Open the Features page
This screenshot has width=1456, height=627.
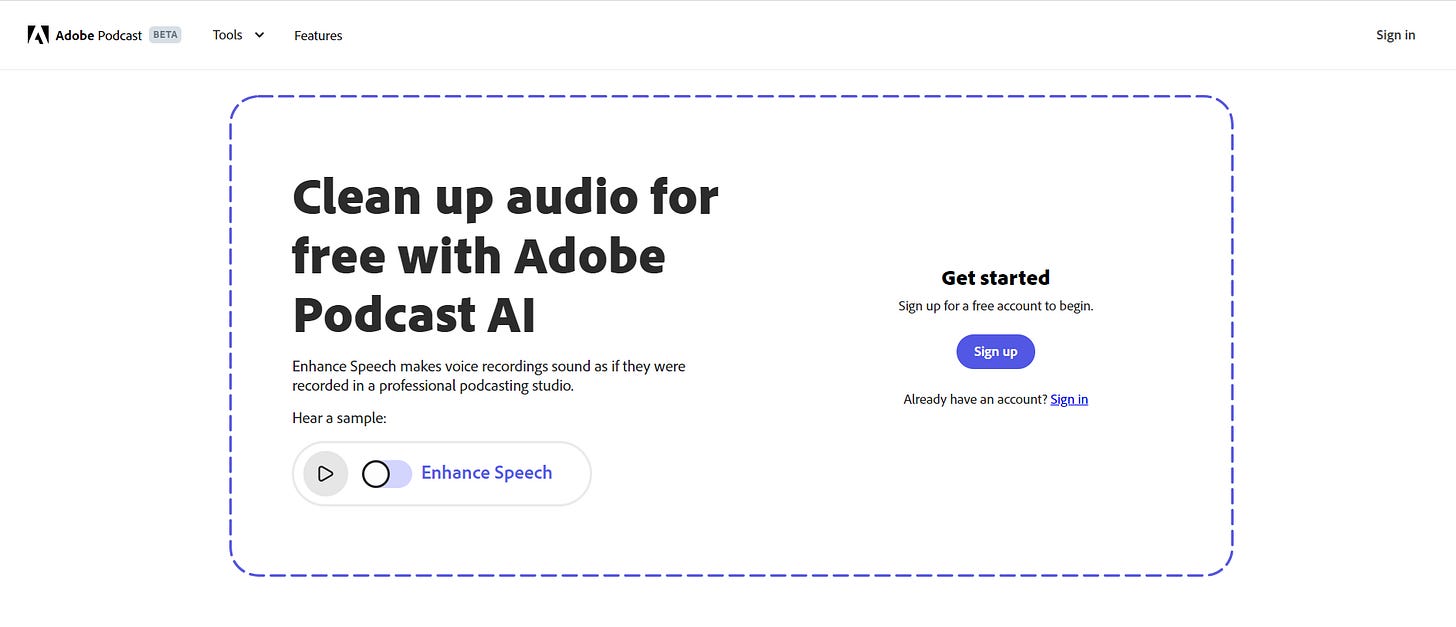click(x=318, y=35)
